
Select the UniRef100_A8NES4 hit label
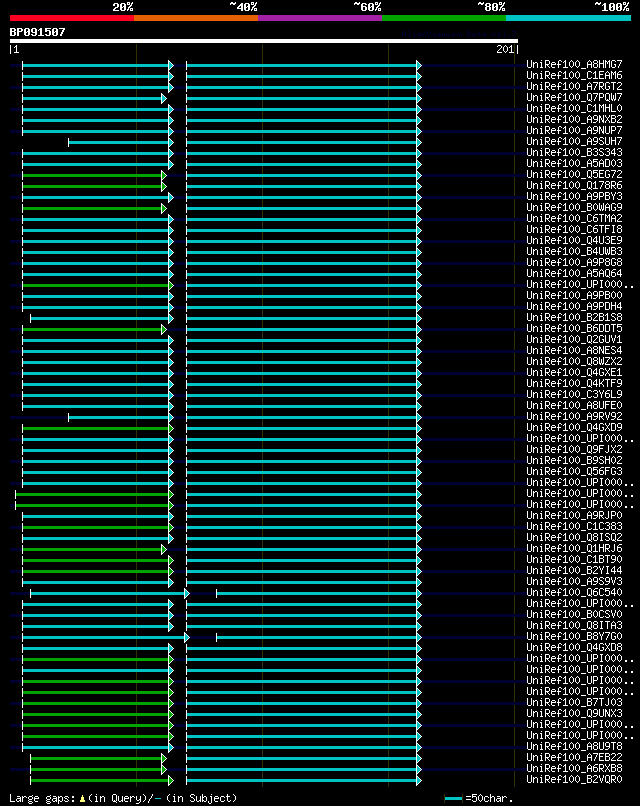tap(574, 350)
